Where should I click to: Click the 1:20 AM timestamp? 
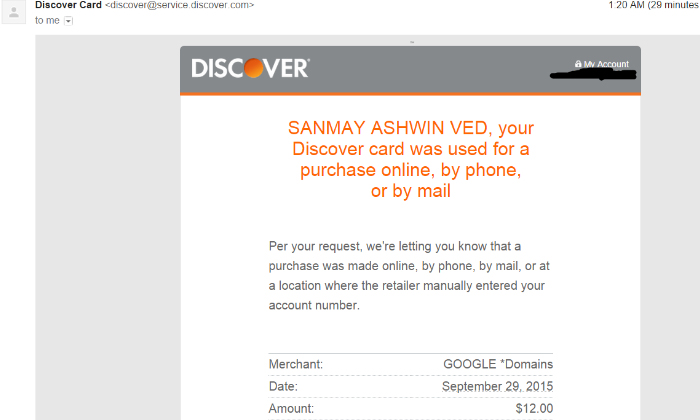pyautogui.click(x=626, y=5)
